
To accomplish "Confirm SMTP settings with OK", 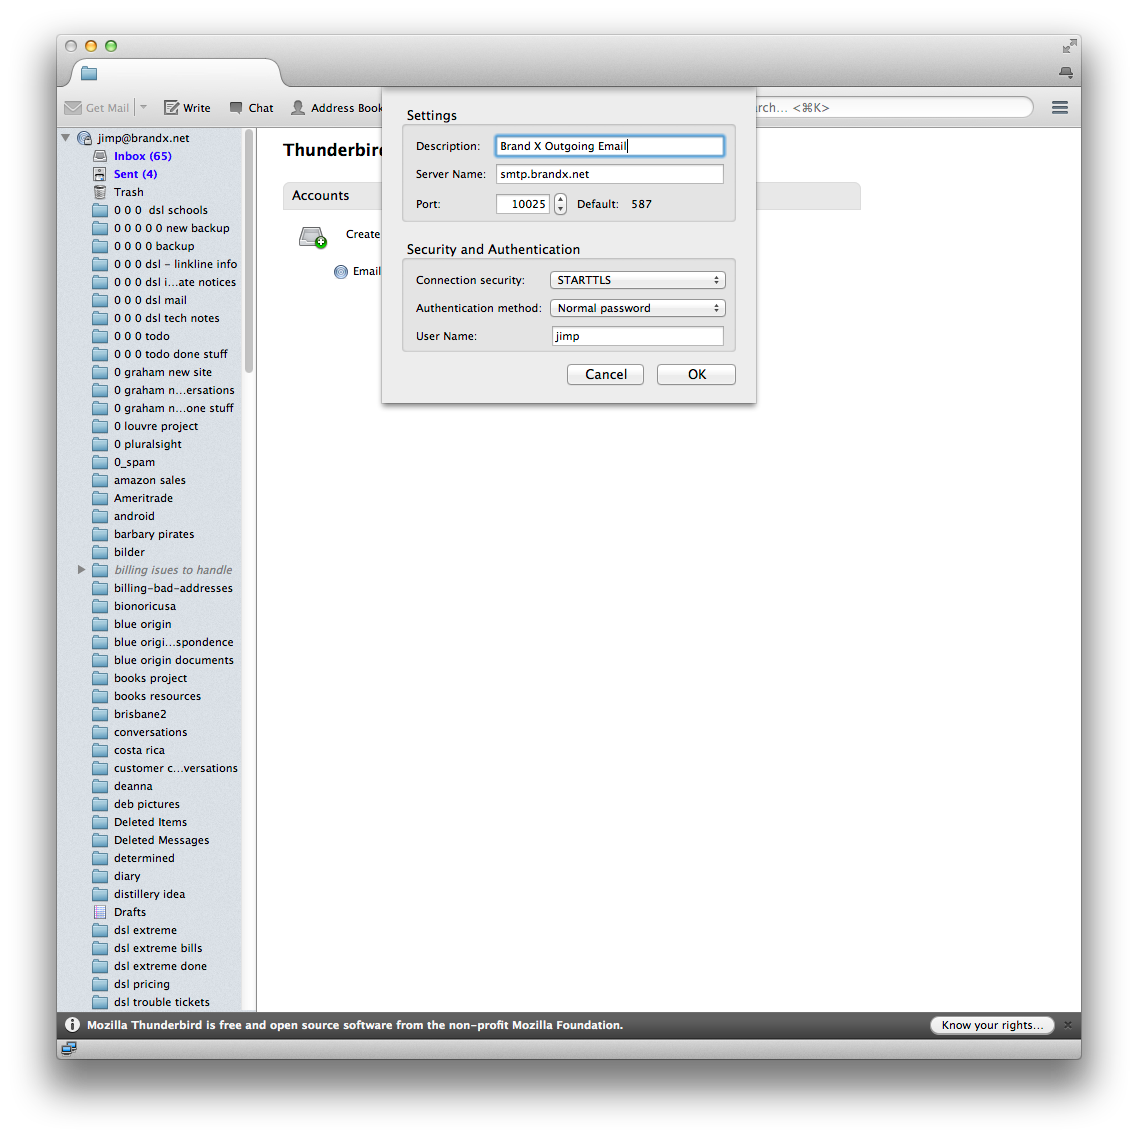I will (x=697, y=374).
